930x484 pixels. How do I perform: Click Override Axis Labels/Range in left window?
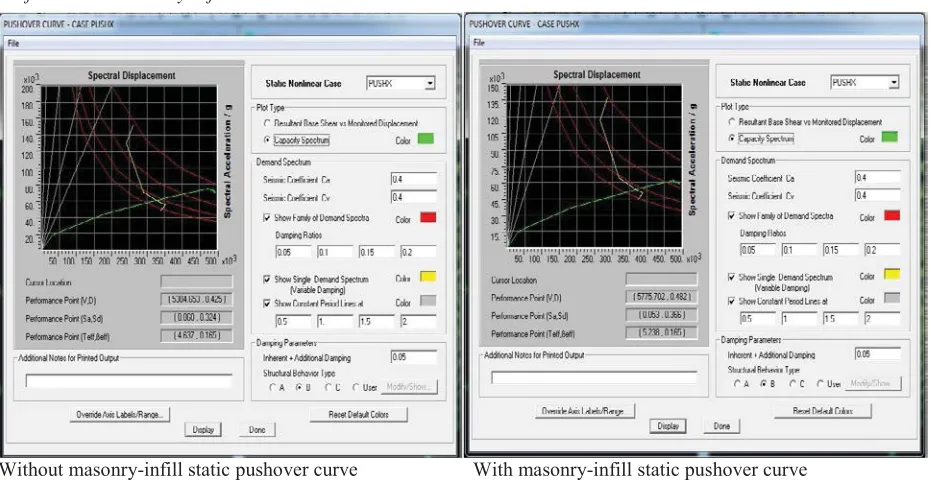(119, 415)
